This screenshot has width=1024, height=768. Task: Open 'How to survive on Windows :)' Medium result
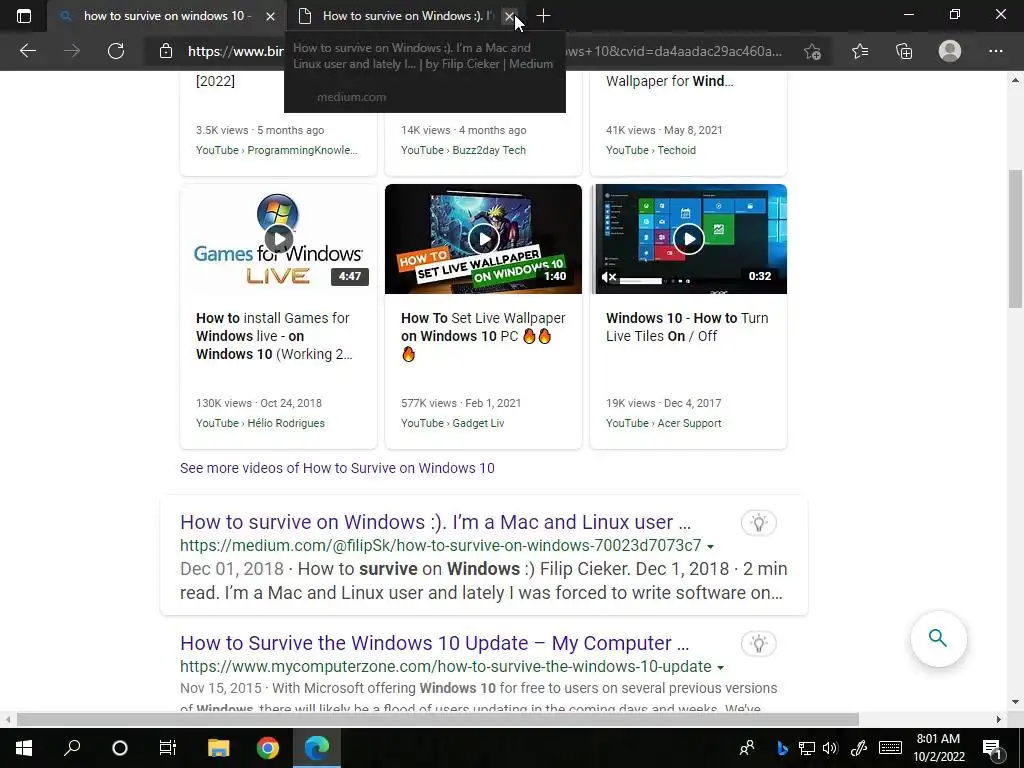[436, 522]
